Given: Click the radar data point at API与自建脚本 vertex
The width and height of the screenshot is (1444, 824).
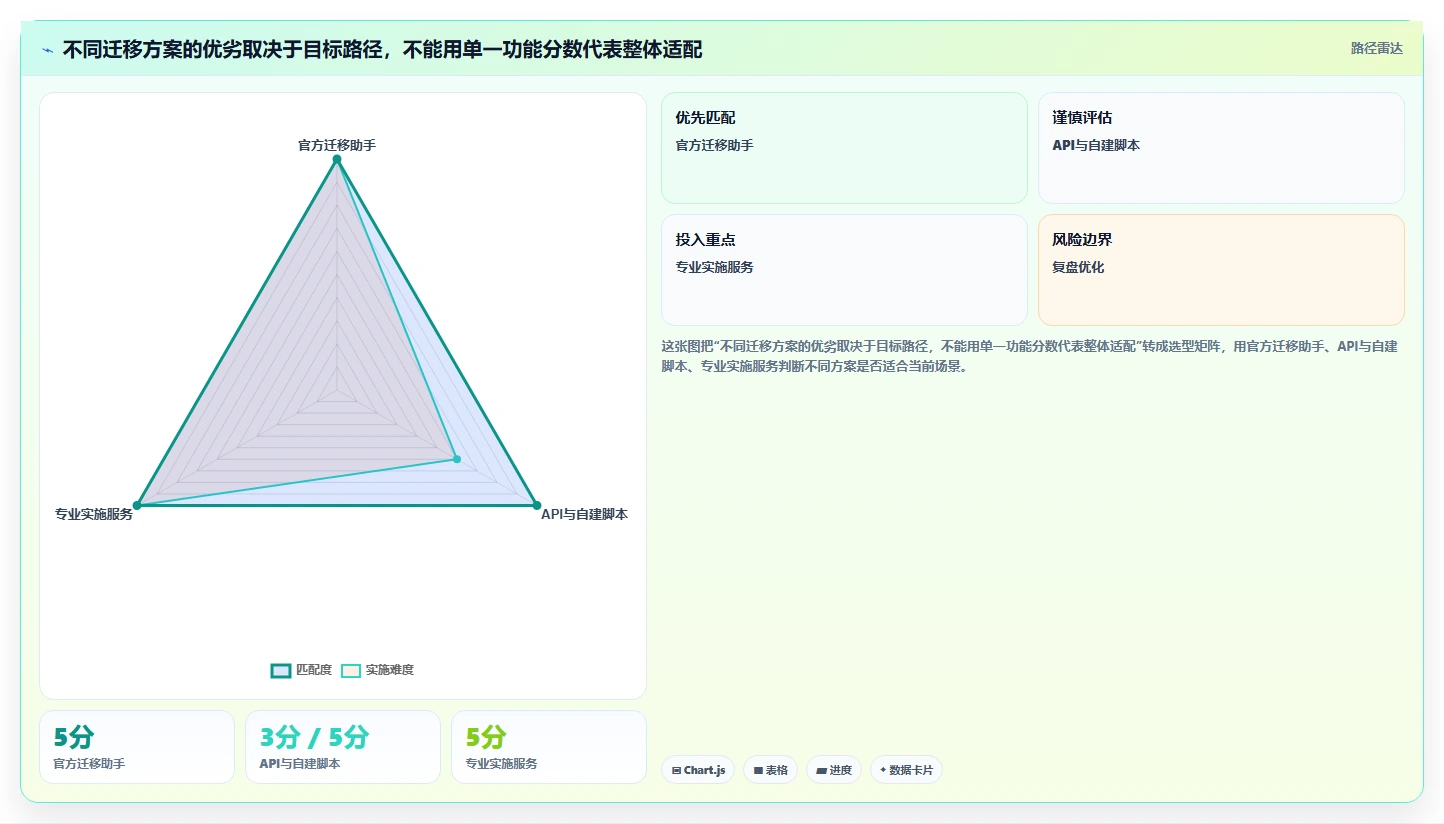Looking at the screenshot, I should tap(536, 505).
